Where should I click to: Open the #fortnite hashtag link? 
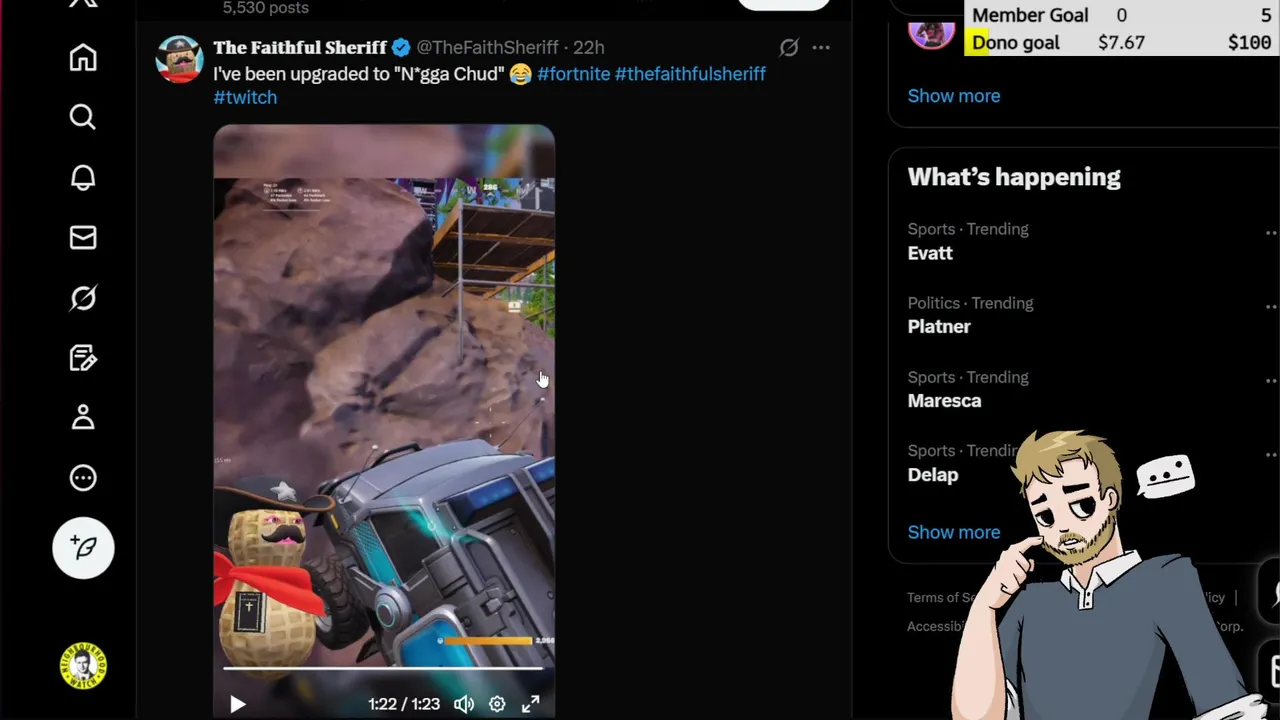(573, 74)
